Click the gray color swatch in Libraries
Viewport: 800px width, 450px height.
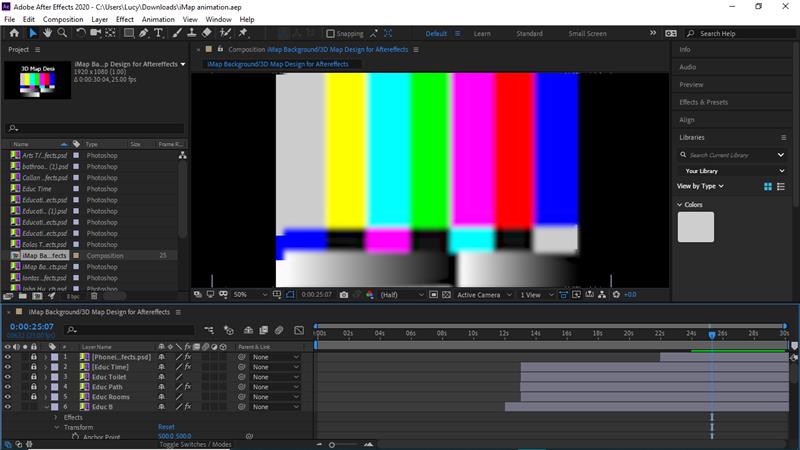pyautogui.click(x=696, y=227)
